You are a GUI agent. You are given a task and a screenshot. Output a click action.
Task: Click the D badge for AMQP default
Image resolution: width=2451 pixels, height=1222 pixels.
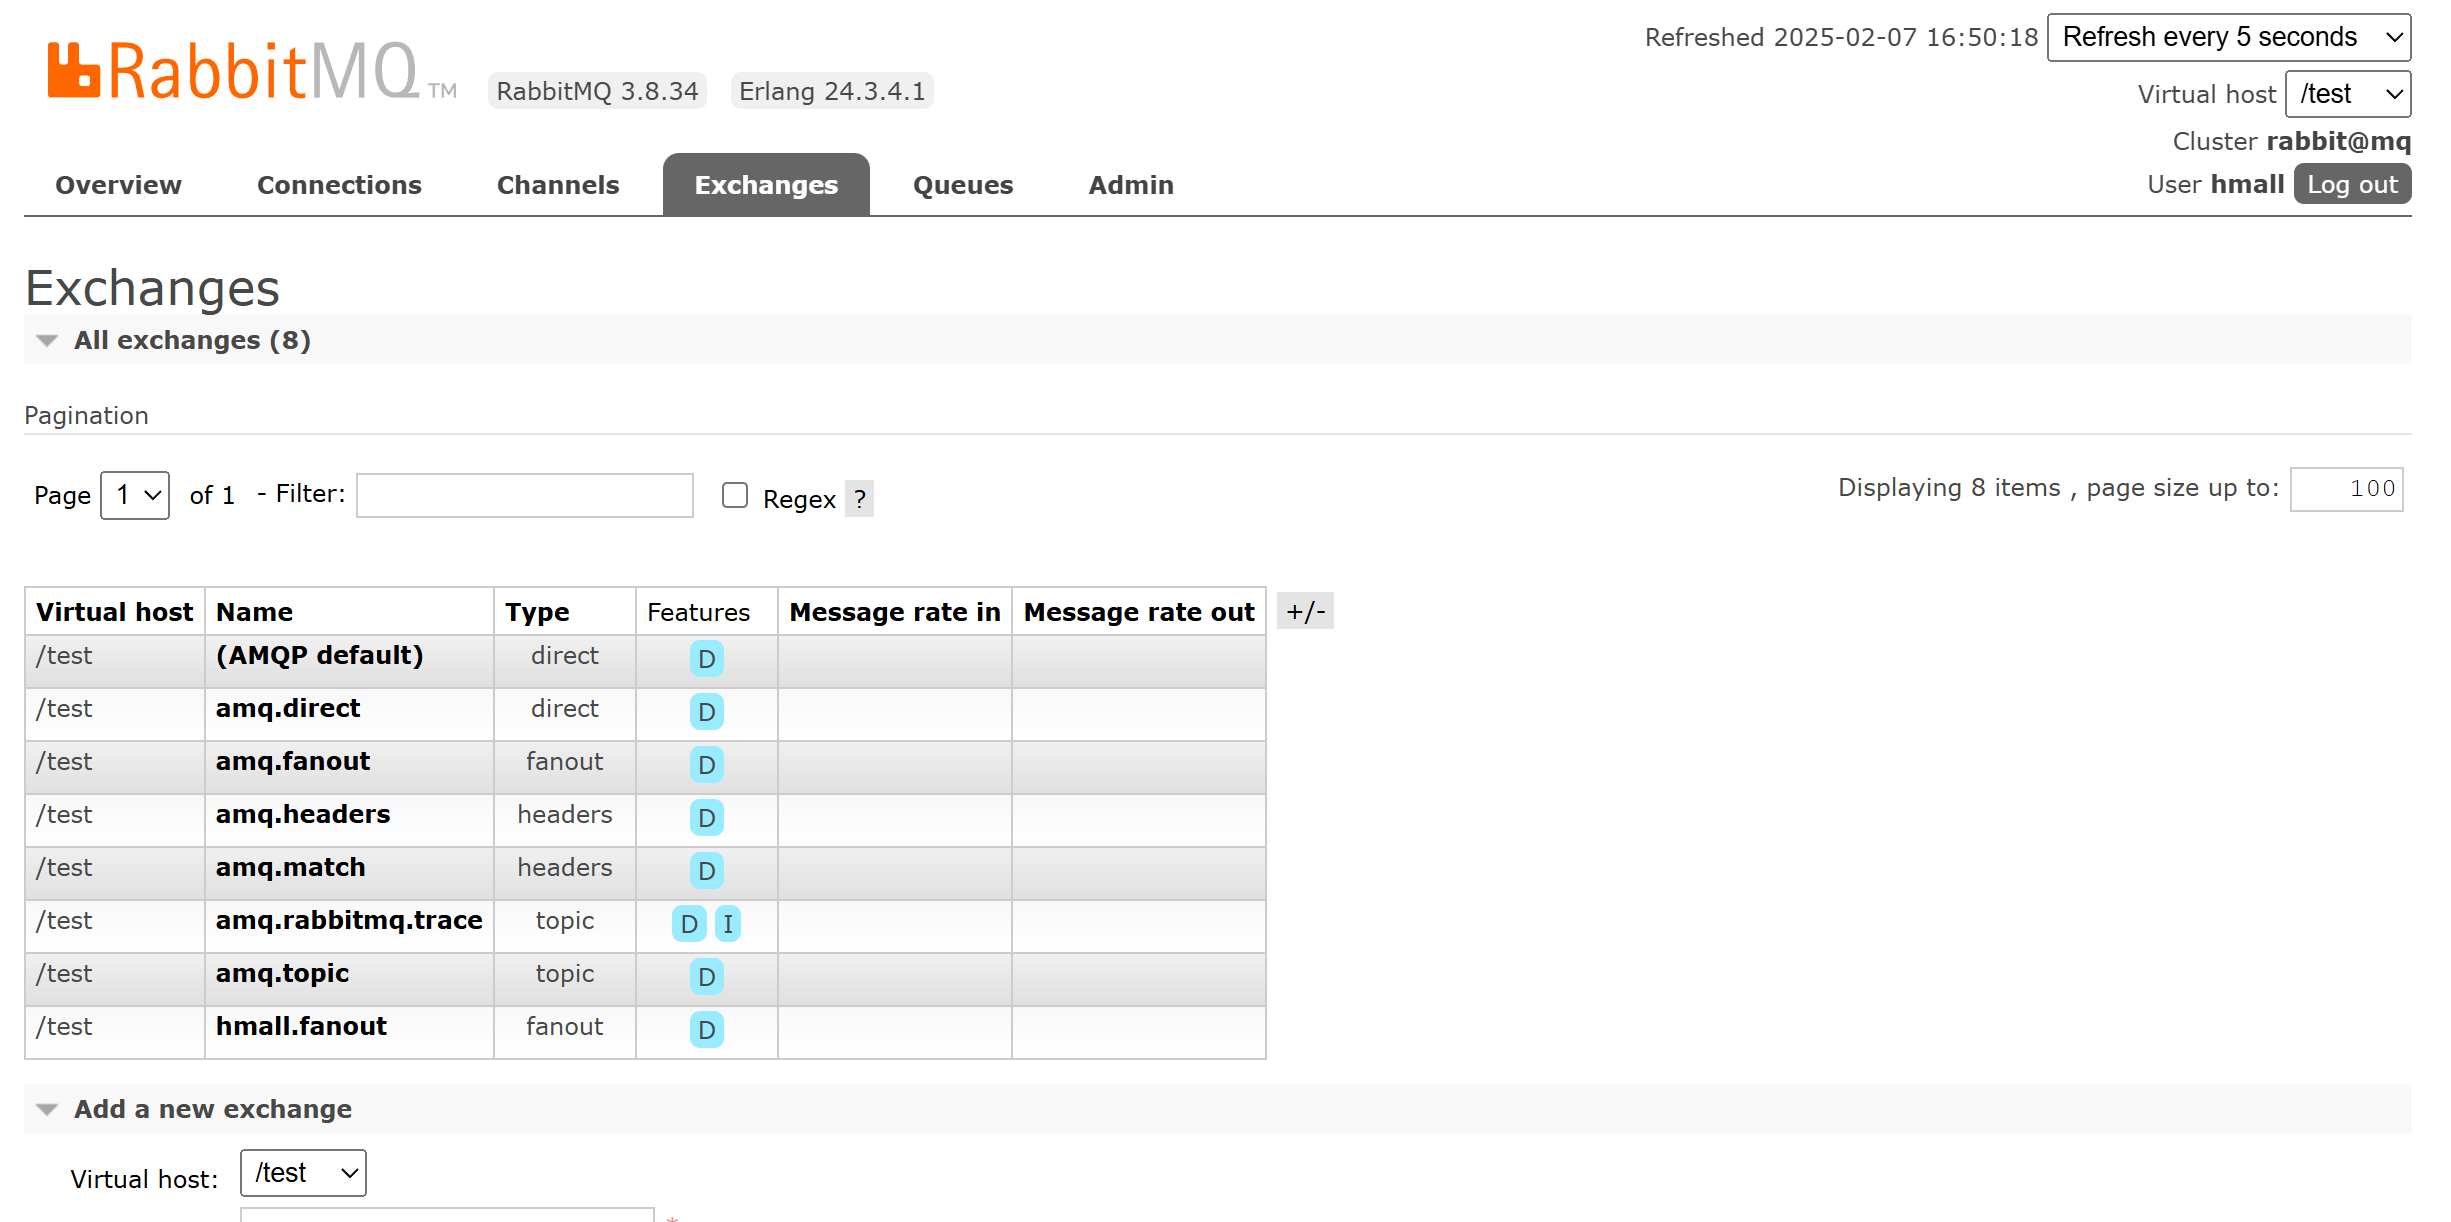(706, 659)
